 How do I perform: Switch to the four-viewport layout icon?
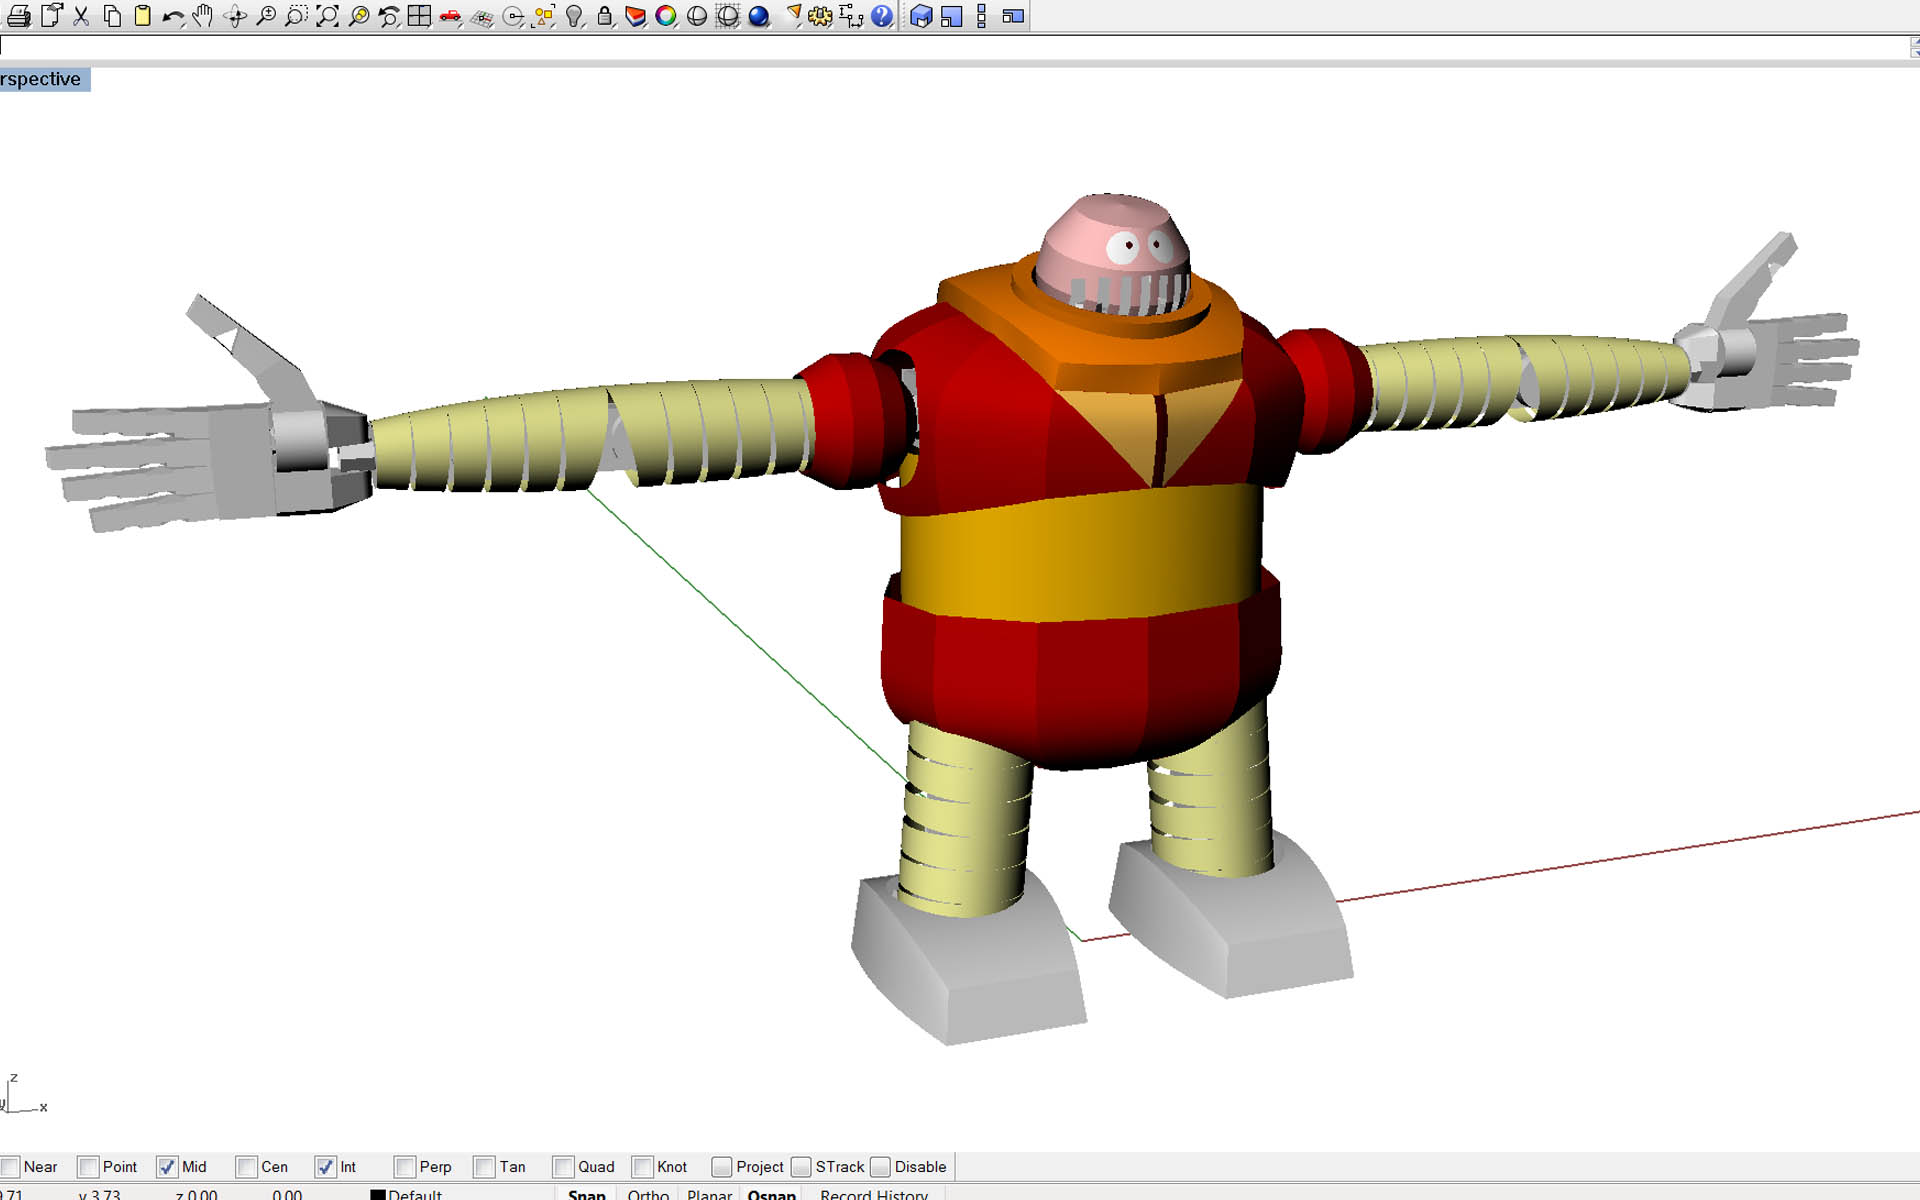419,16
